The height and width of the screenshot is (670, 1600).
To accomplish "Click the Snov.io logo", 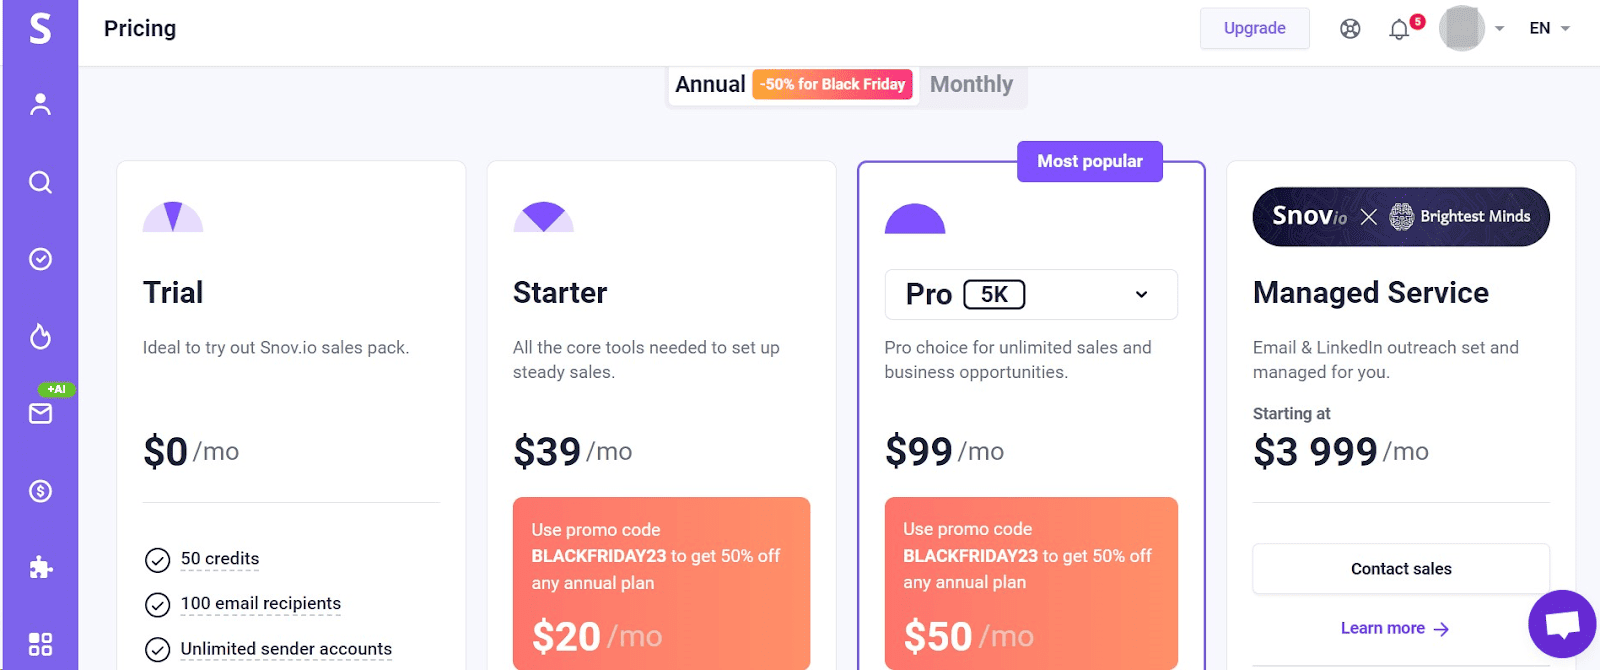I will coord(40,28).
